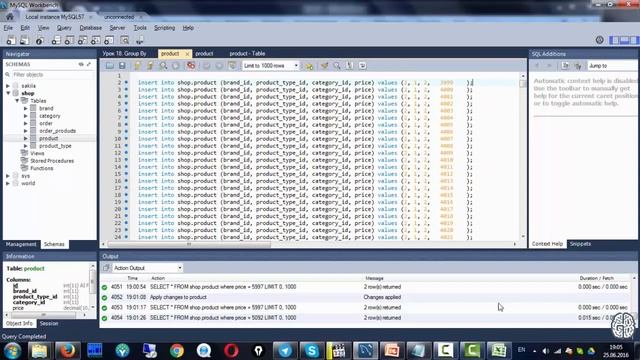Click the create stored procedure icon
Image resolution: width=640 pixels, height=360 pixels.
pos(96,40)
